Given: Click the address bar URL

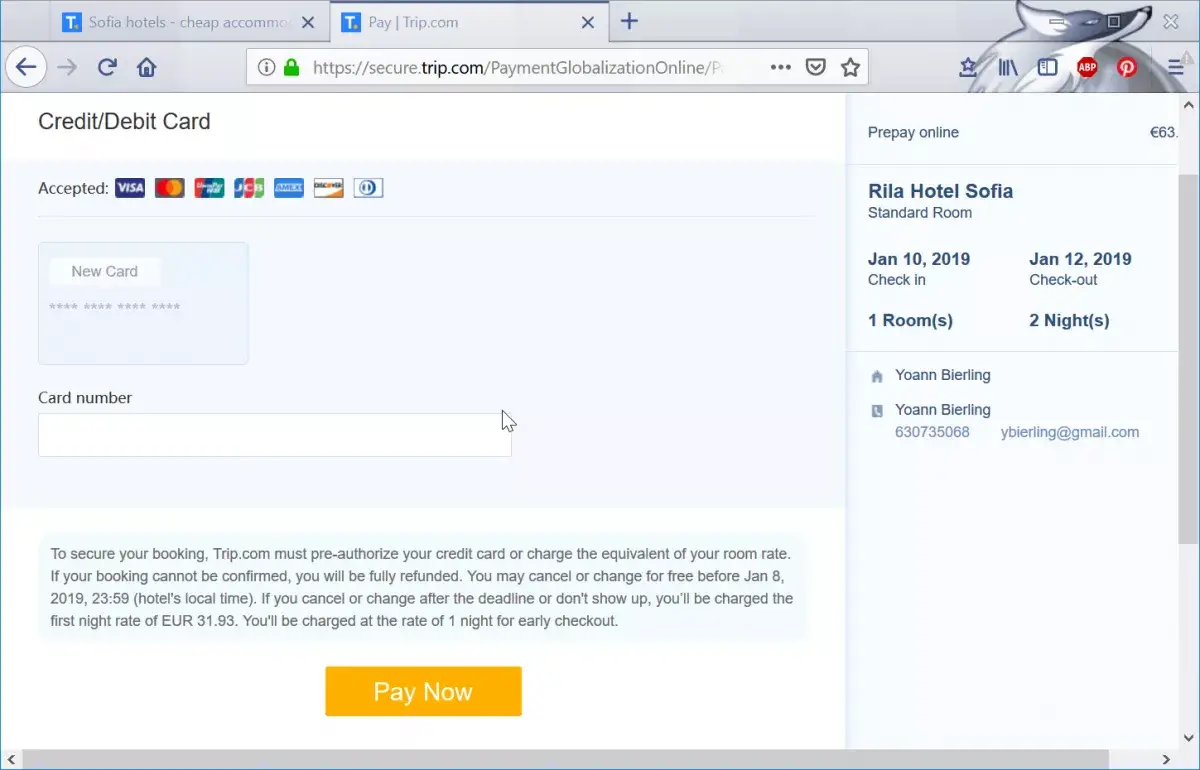Looking at the screenshot, I should 517,67.
